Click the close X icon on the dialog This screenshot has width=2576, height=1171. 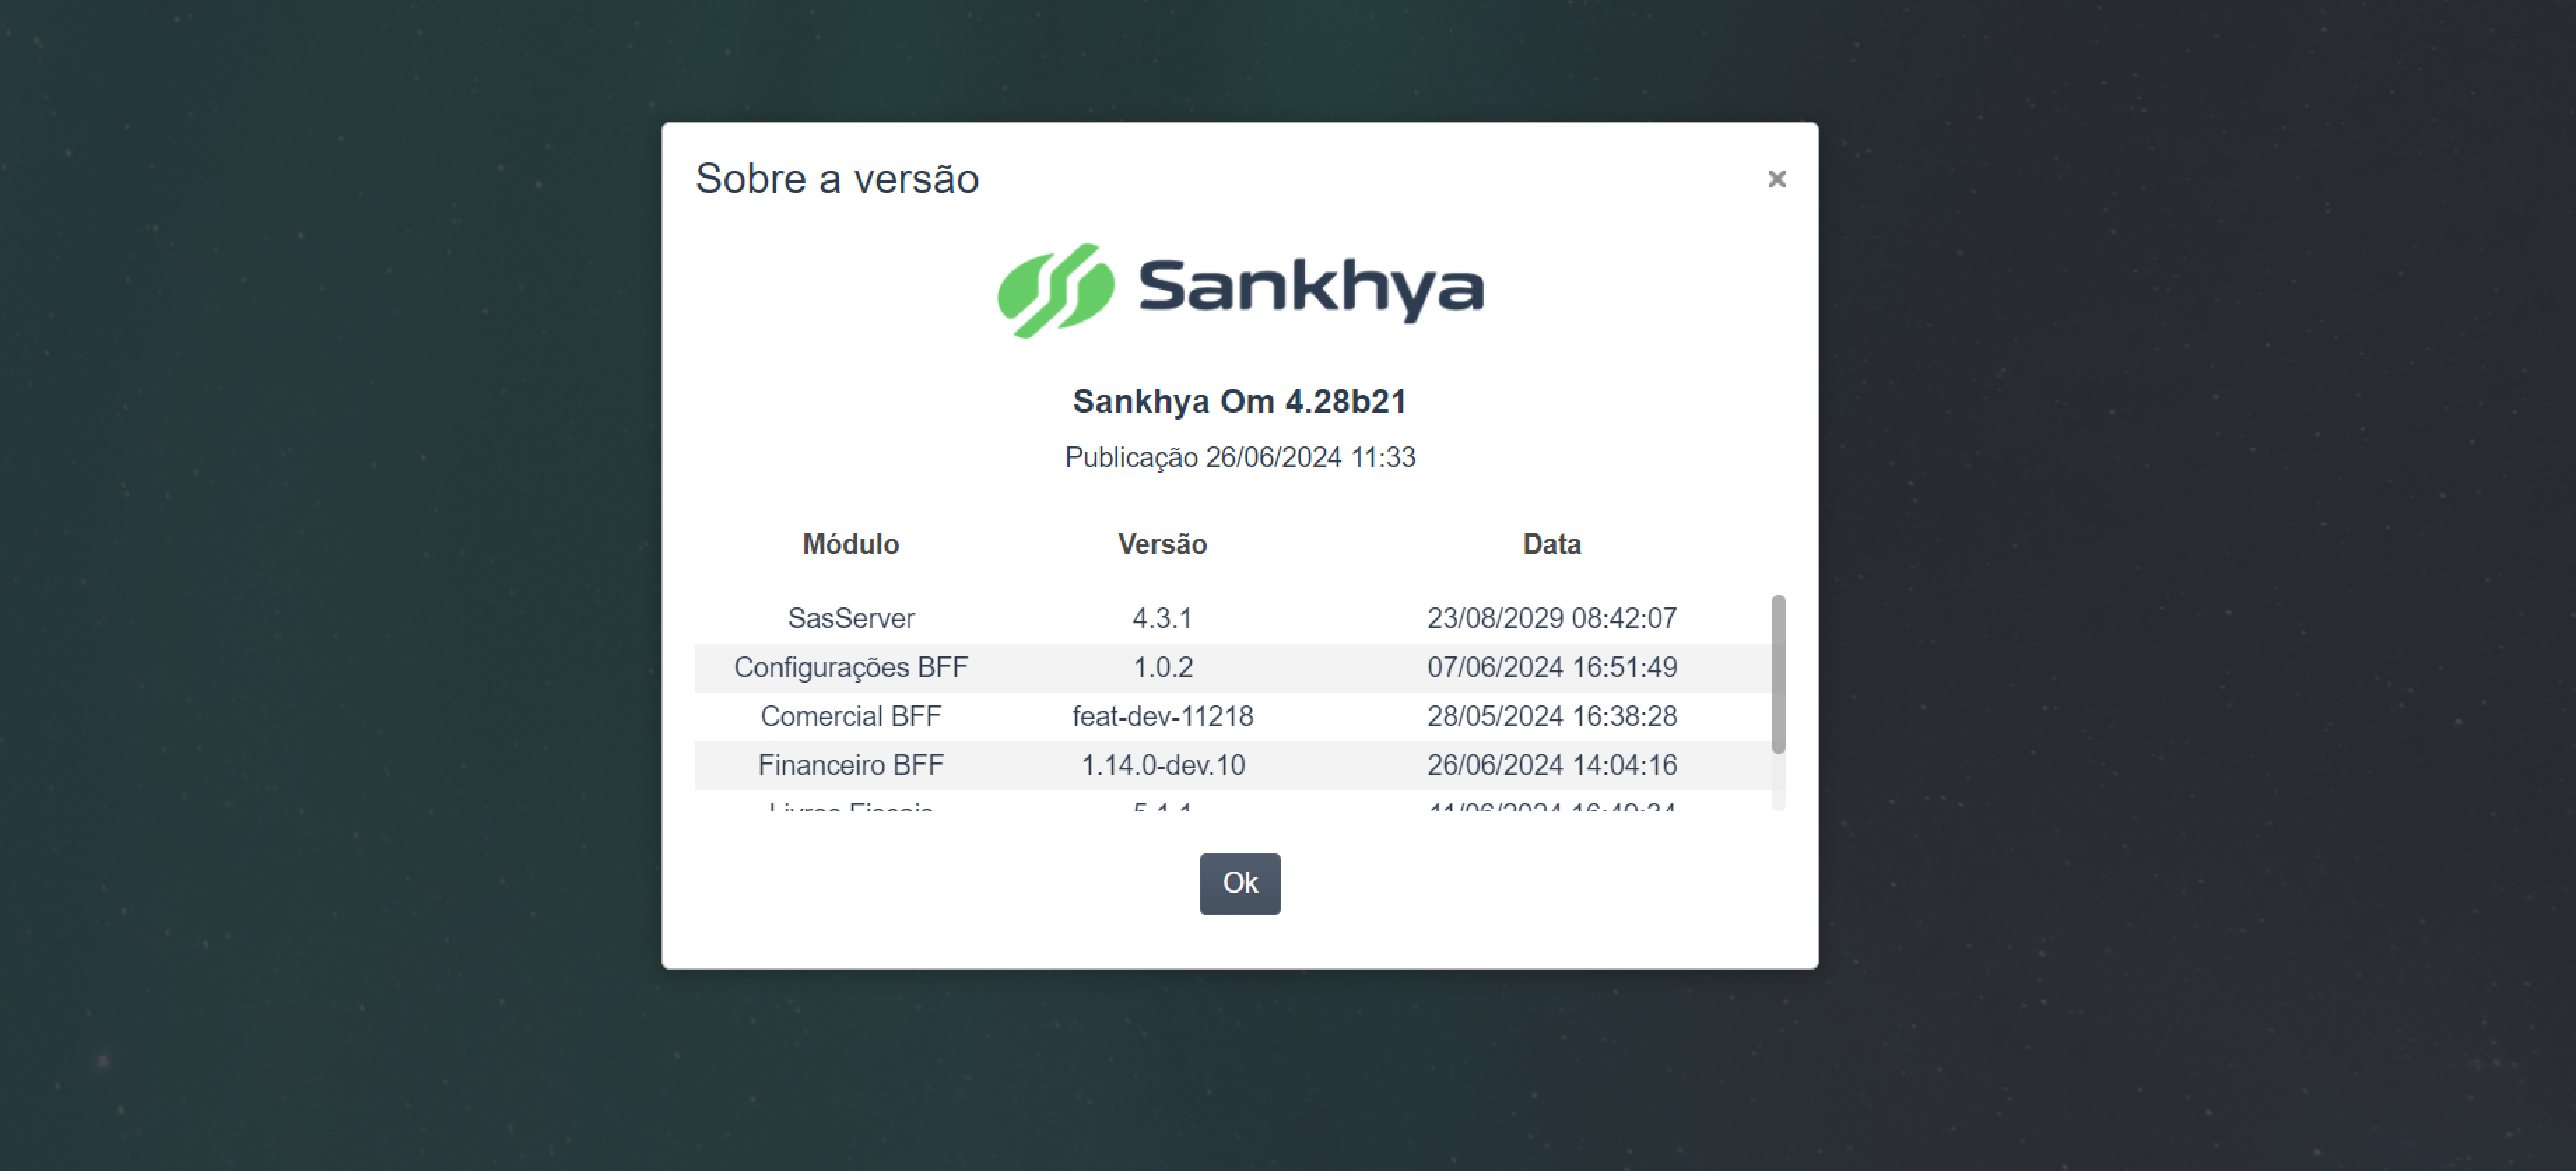click(1777, 179)
